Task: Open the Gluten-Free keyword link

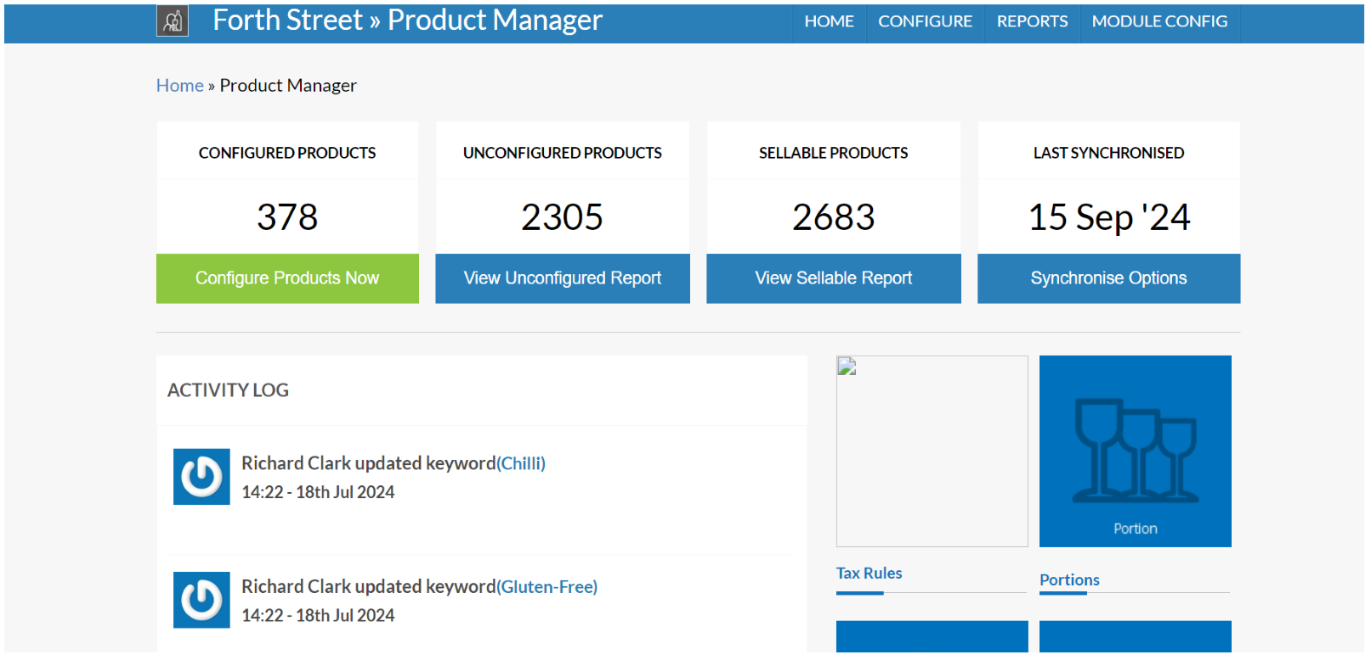Action: [547, 587]
